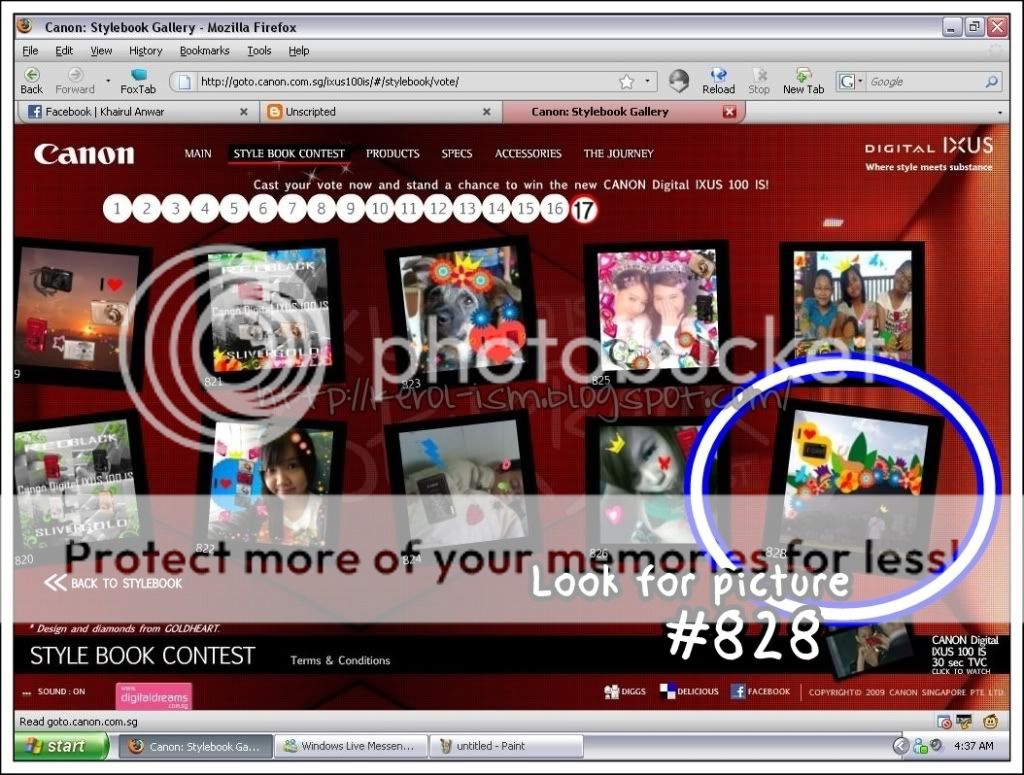The image size is (1024, 775).
Task: Show hidden system tray icons
Action: click(x=901, y=746)
